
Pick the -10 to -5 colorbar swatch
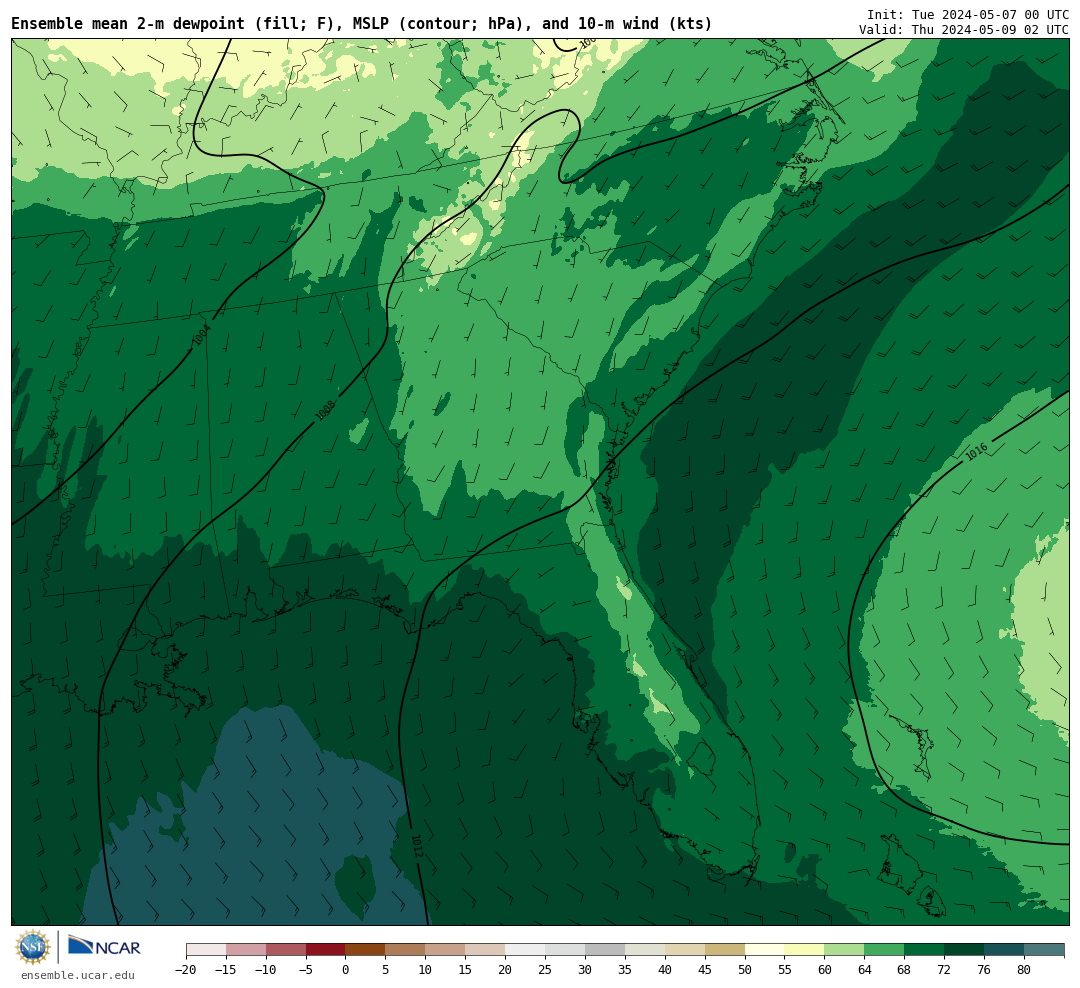click(286, 950)
